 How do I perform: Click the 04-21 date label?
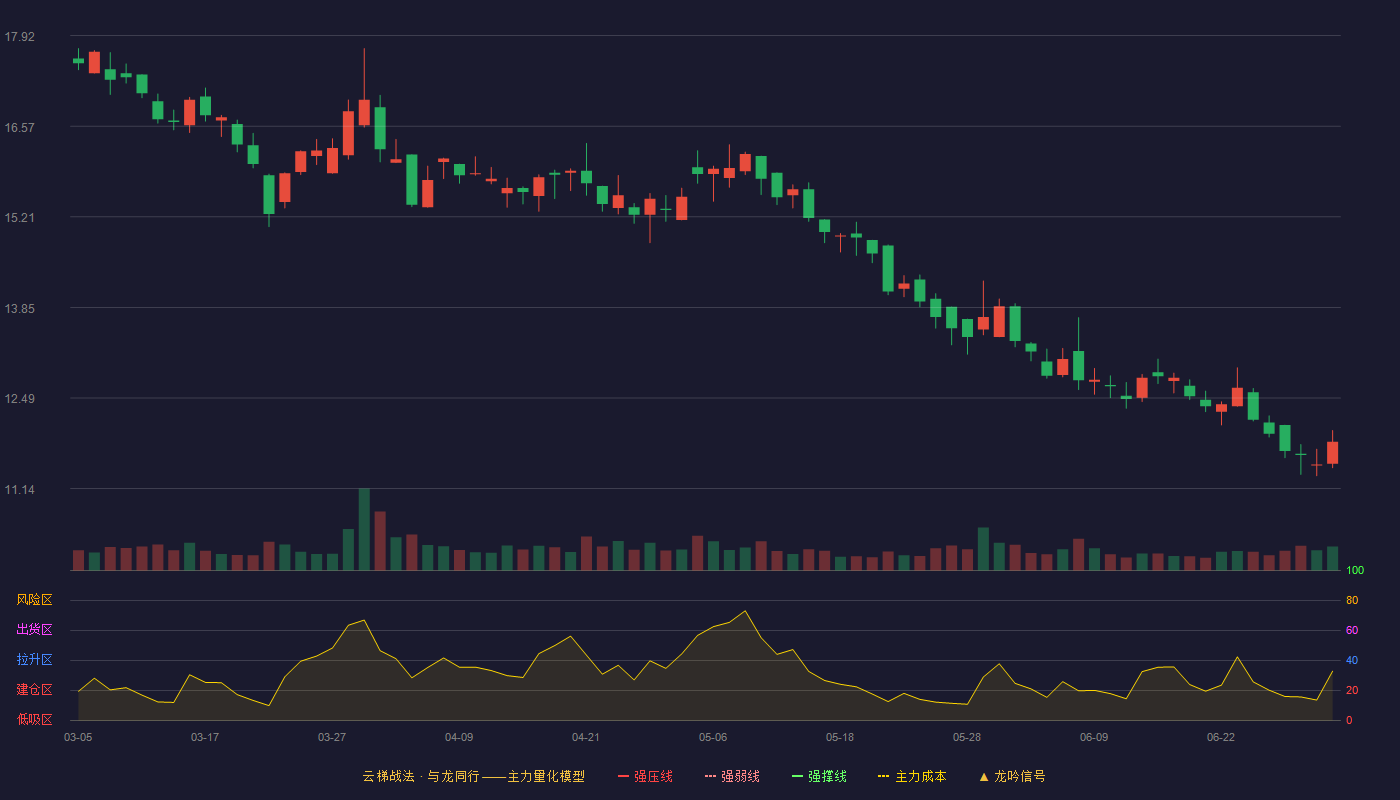point(586,737)
